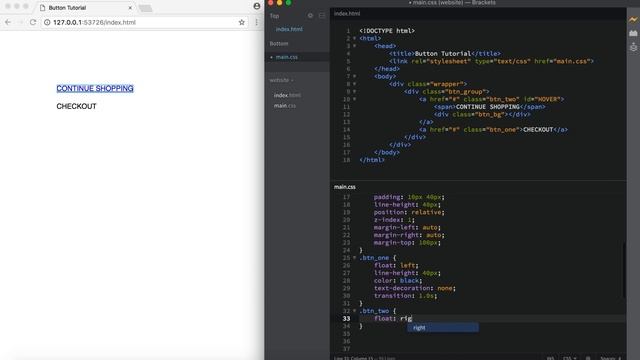Collapse the body tag fold on line 7
Screen dimensions: 640x360
pos(354,76)
